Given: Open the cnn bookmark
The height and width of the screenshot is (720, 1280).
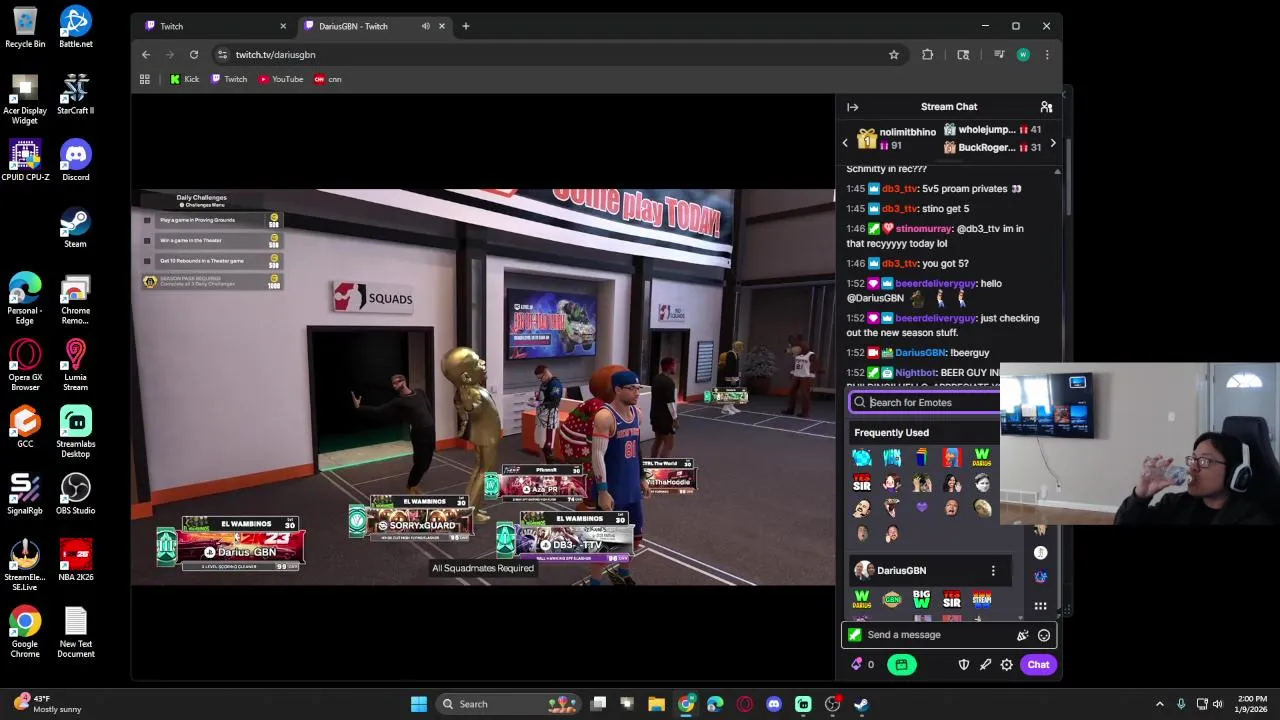Looking at the screenshot, I should pos(328,79).
